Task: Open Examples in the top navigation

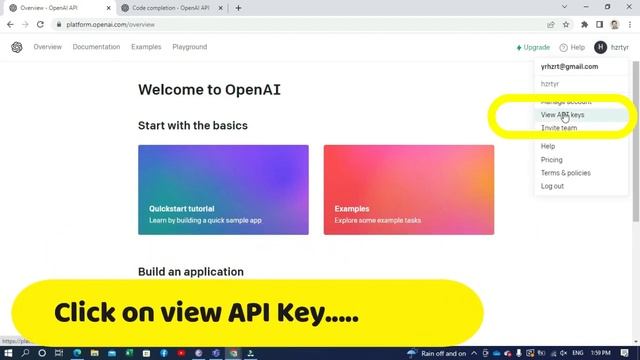Action: click(x=146, y=47)
